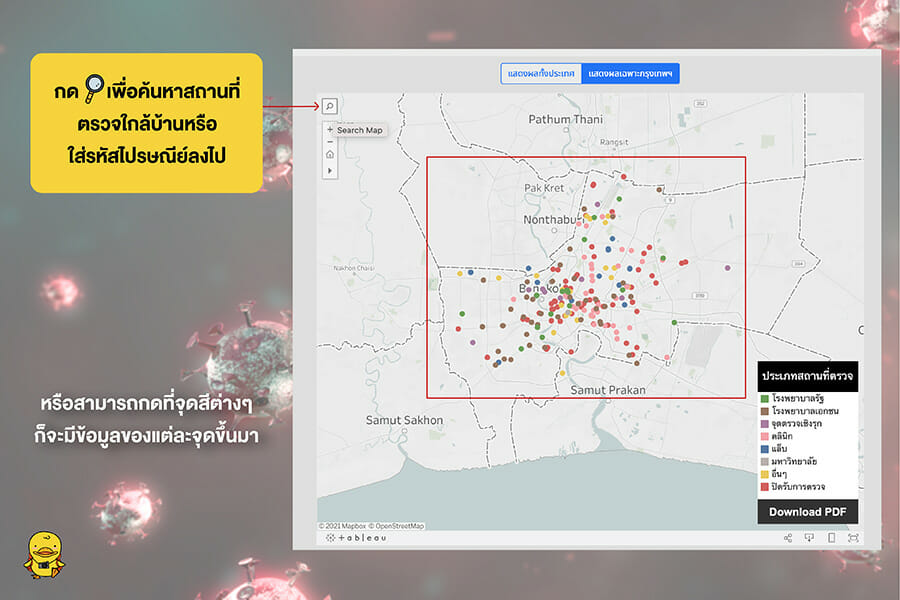This screenshot has height=600, width=900.
Task: Click the map search magnifier icon
Action: [330, 106]
